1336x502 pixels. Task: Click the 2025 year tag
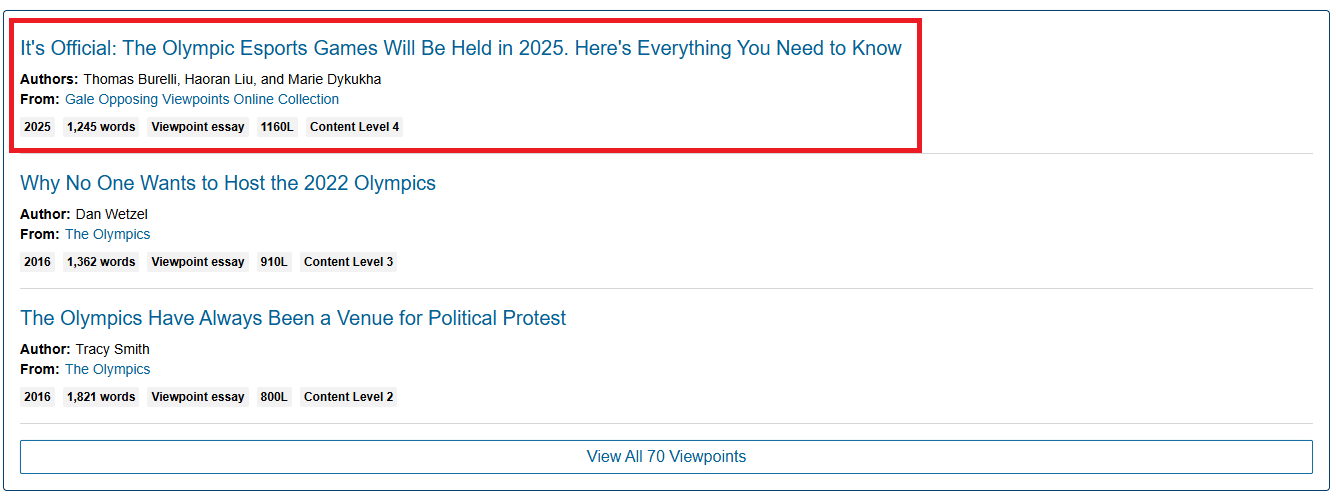[37, 127]
